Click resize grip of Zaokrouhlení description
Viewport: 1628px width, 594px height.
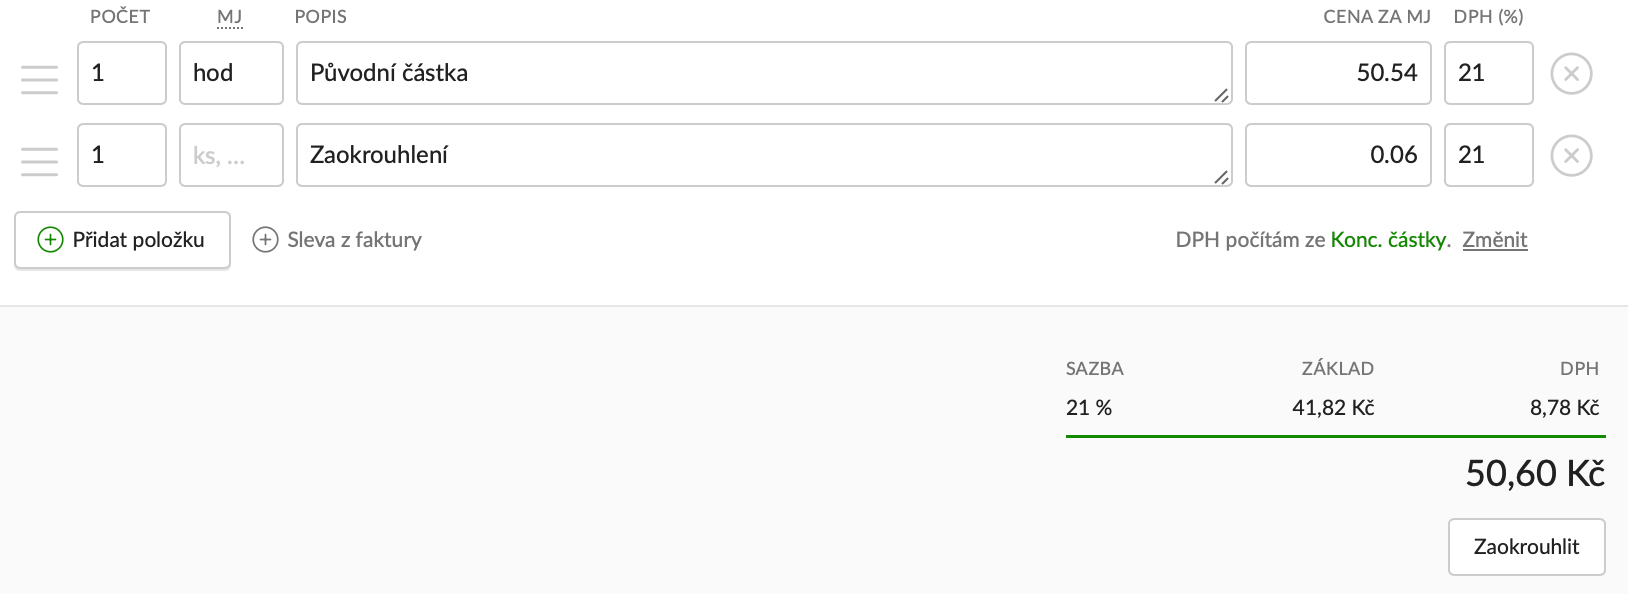tap(1221, 177)
